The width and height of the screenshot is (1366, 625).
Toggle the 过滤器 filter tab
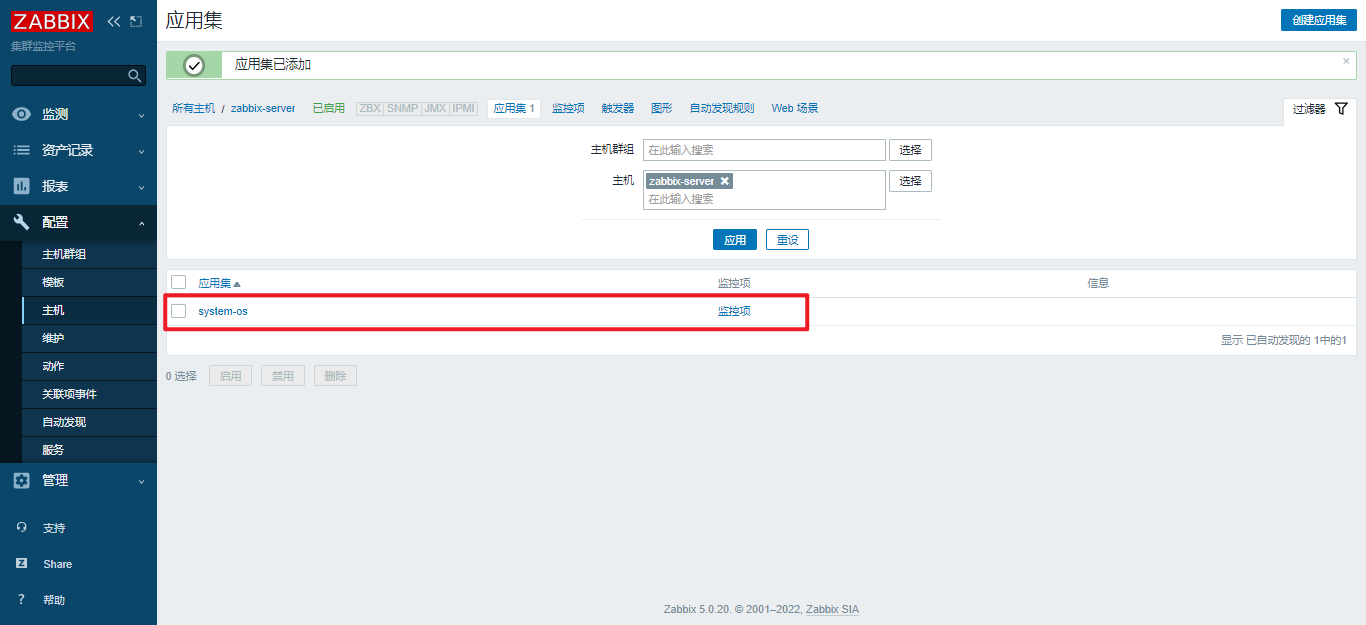point(1320,109)
